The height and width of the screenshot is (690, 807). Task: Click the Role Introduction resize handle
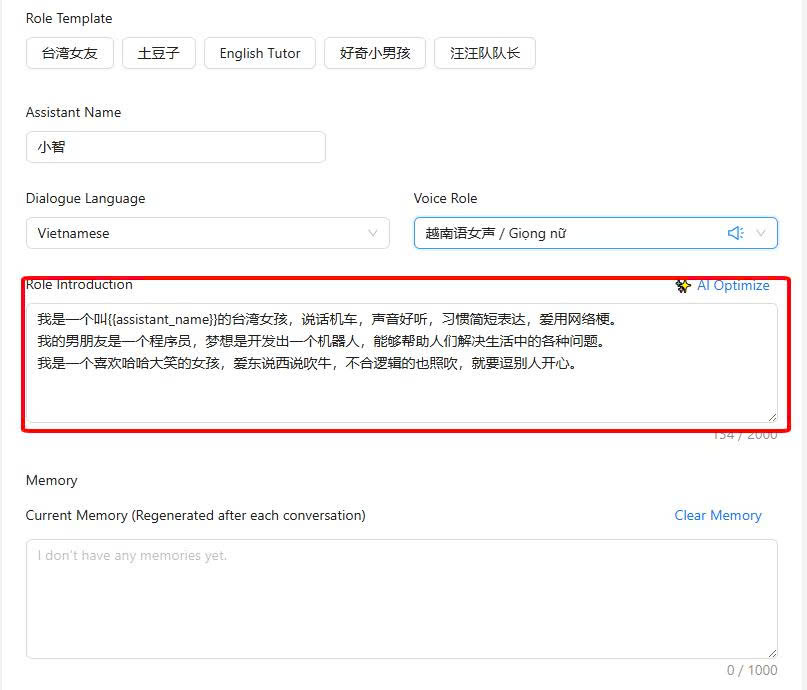771,416
